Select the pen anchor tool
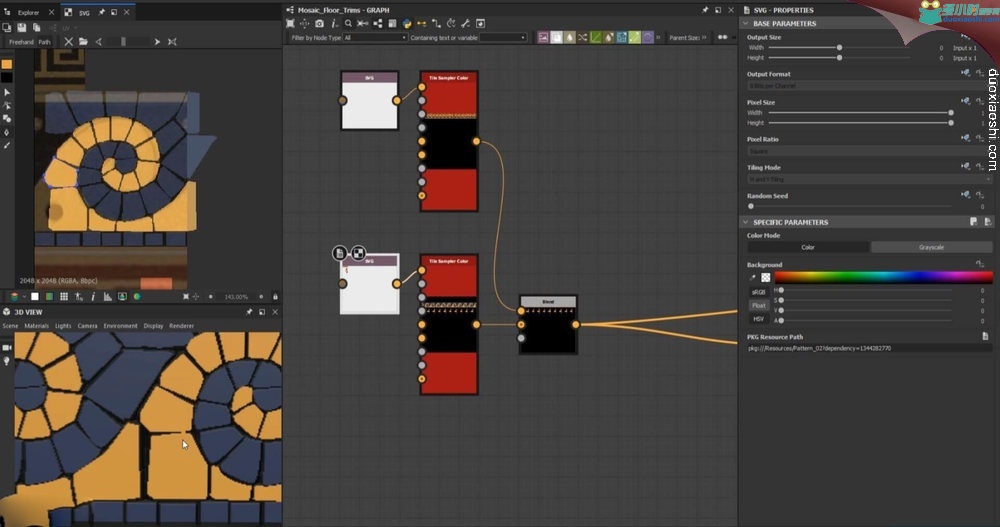 click(x=7, y=132)
